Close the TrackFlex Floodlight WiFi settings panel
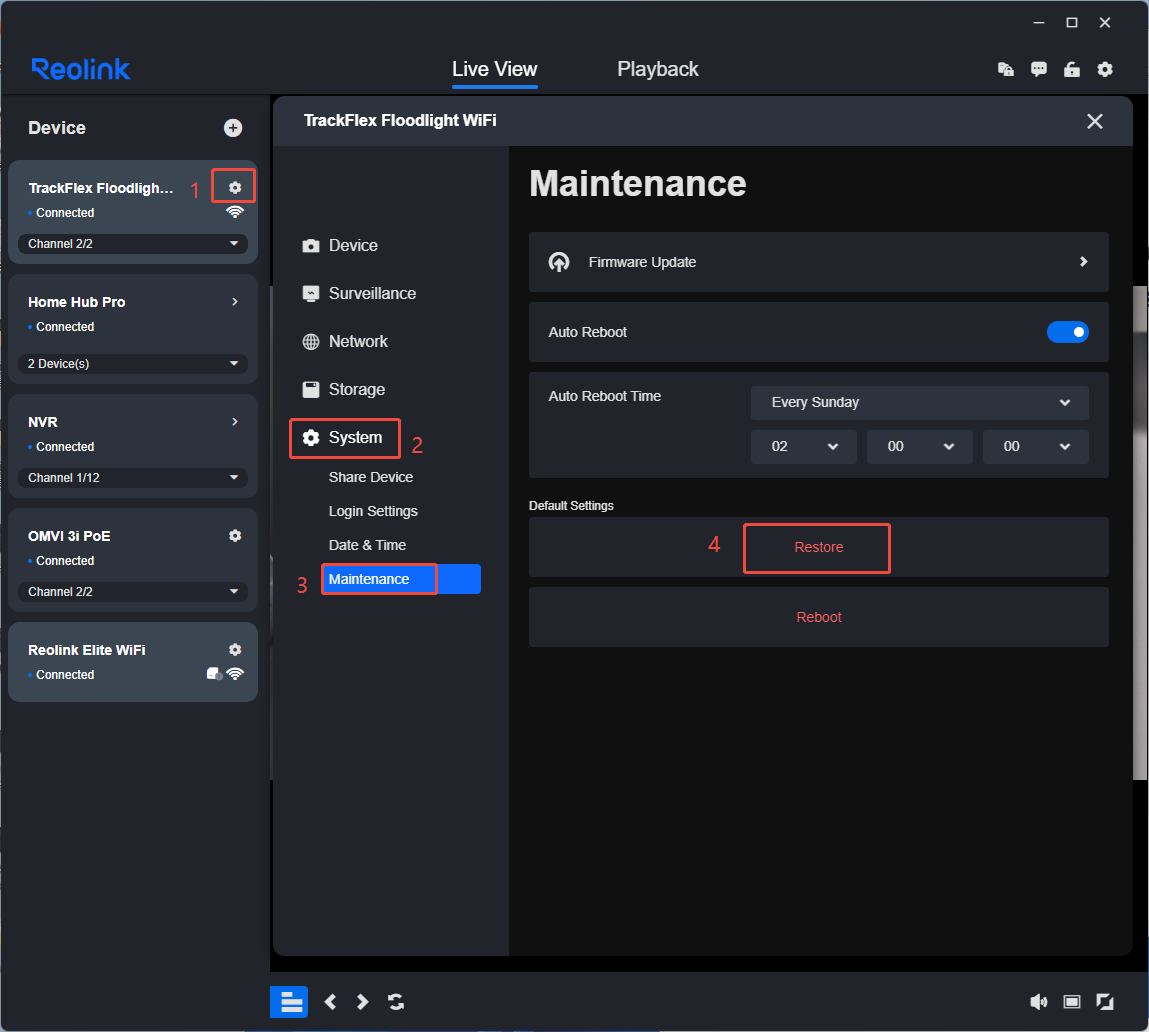 [x=1094, y=121]
